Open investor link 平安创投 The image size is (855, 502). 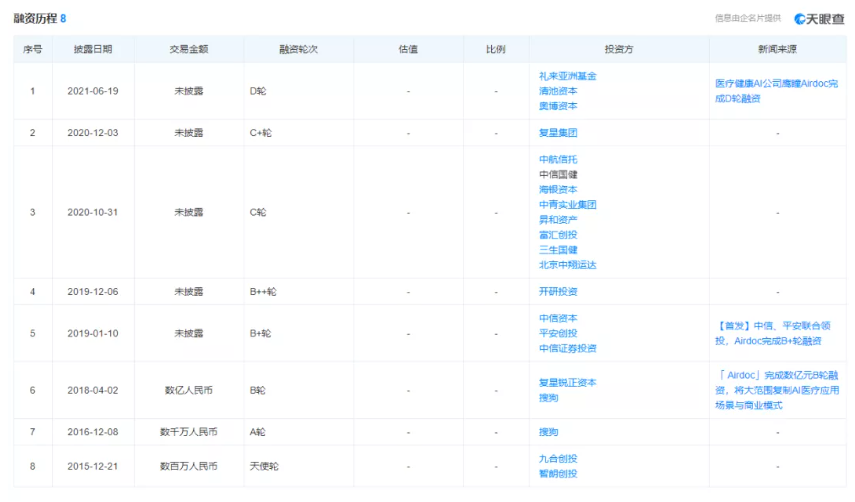(x=558, y=334)
